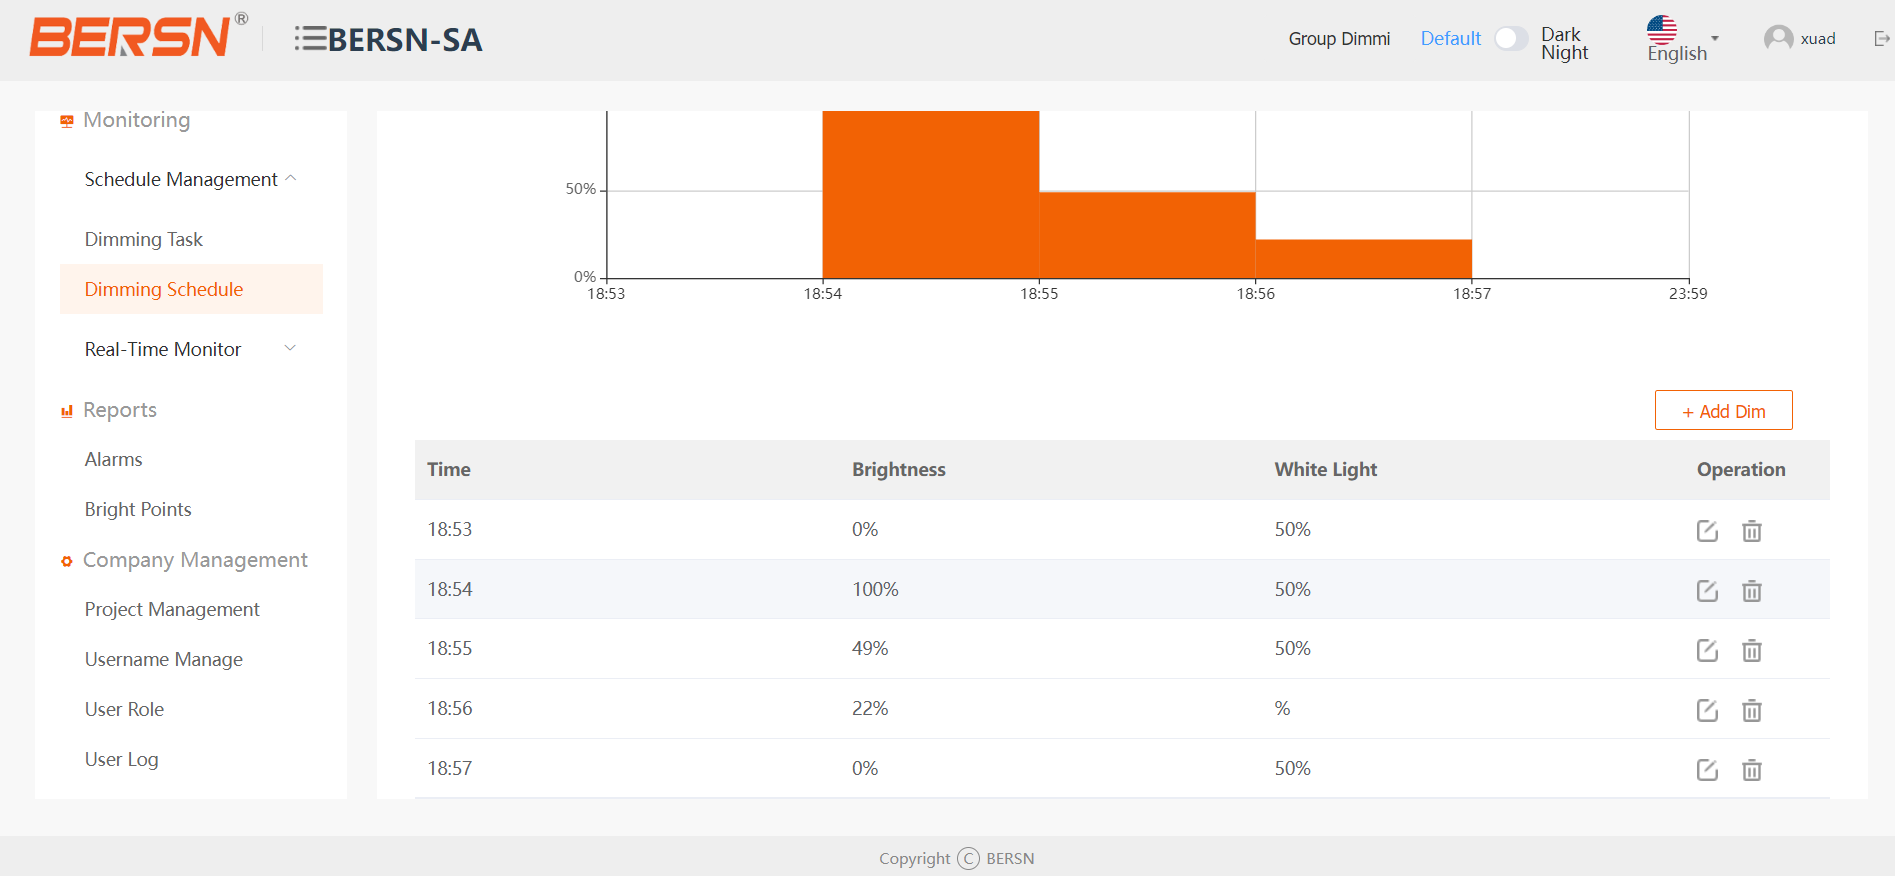Click the Add Dim button
This screenshot has height=876, width=1895.
1723,411
